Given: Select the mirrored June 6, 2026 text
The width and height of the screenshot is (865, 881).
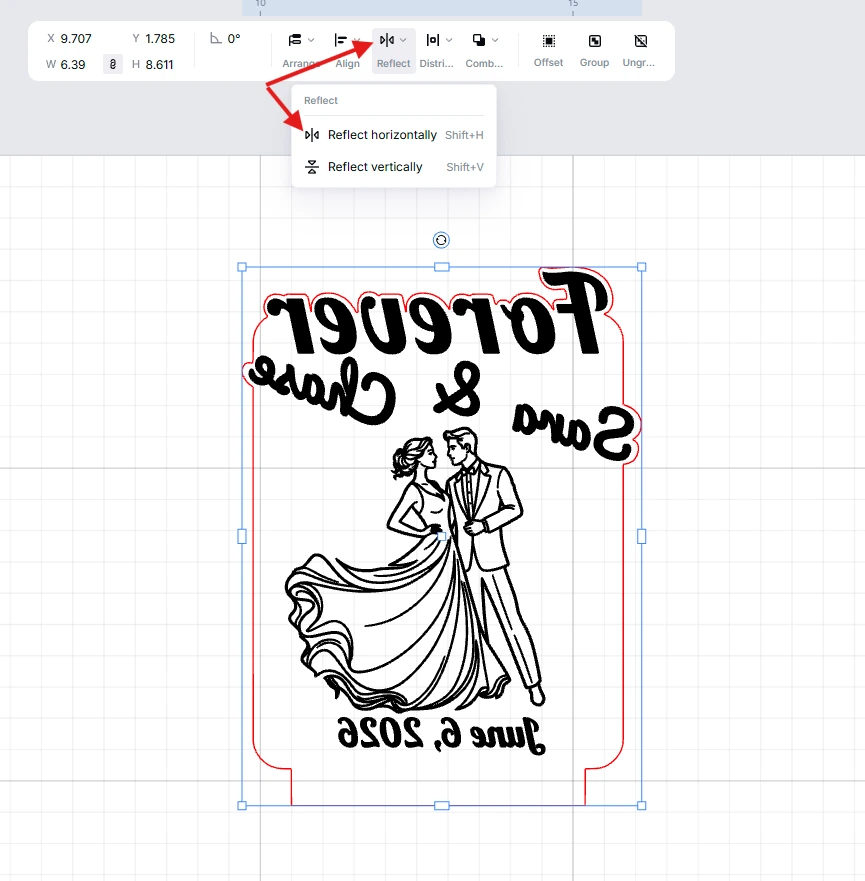Looking at the screenshot, I should [441, 734].
